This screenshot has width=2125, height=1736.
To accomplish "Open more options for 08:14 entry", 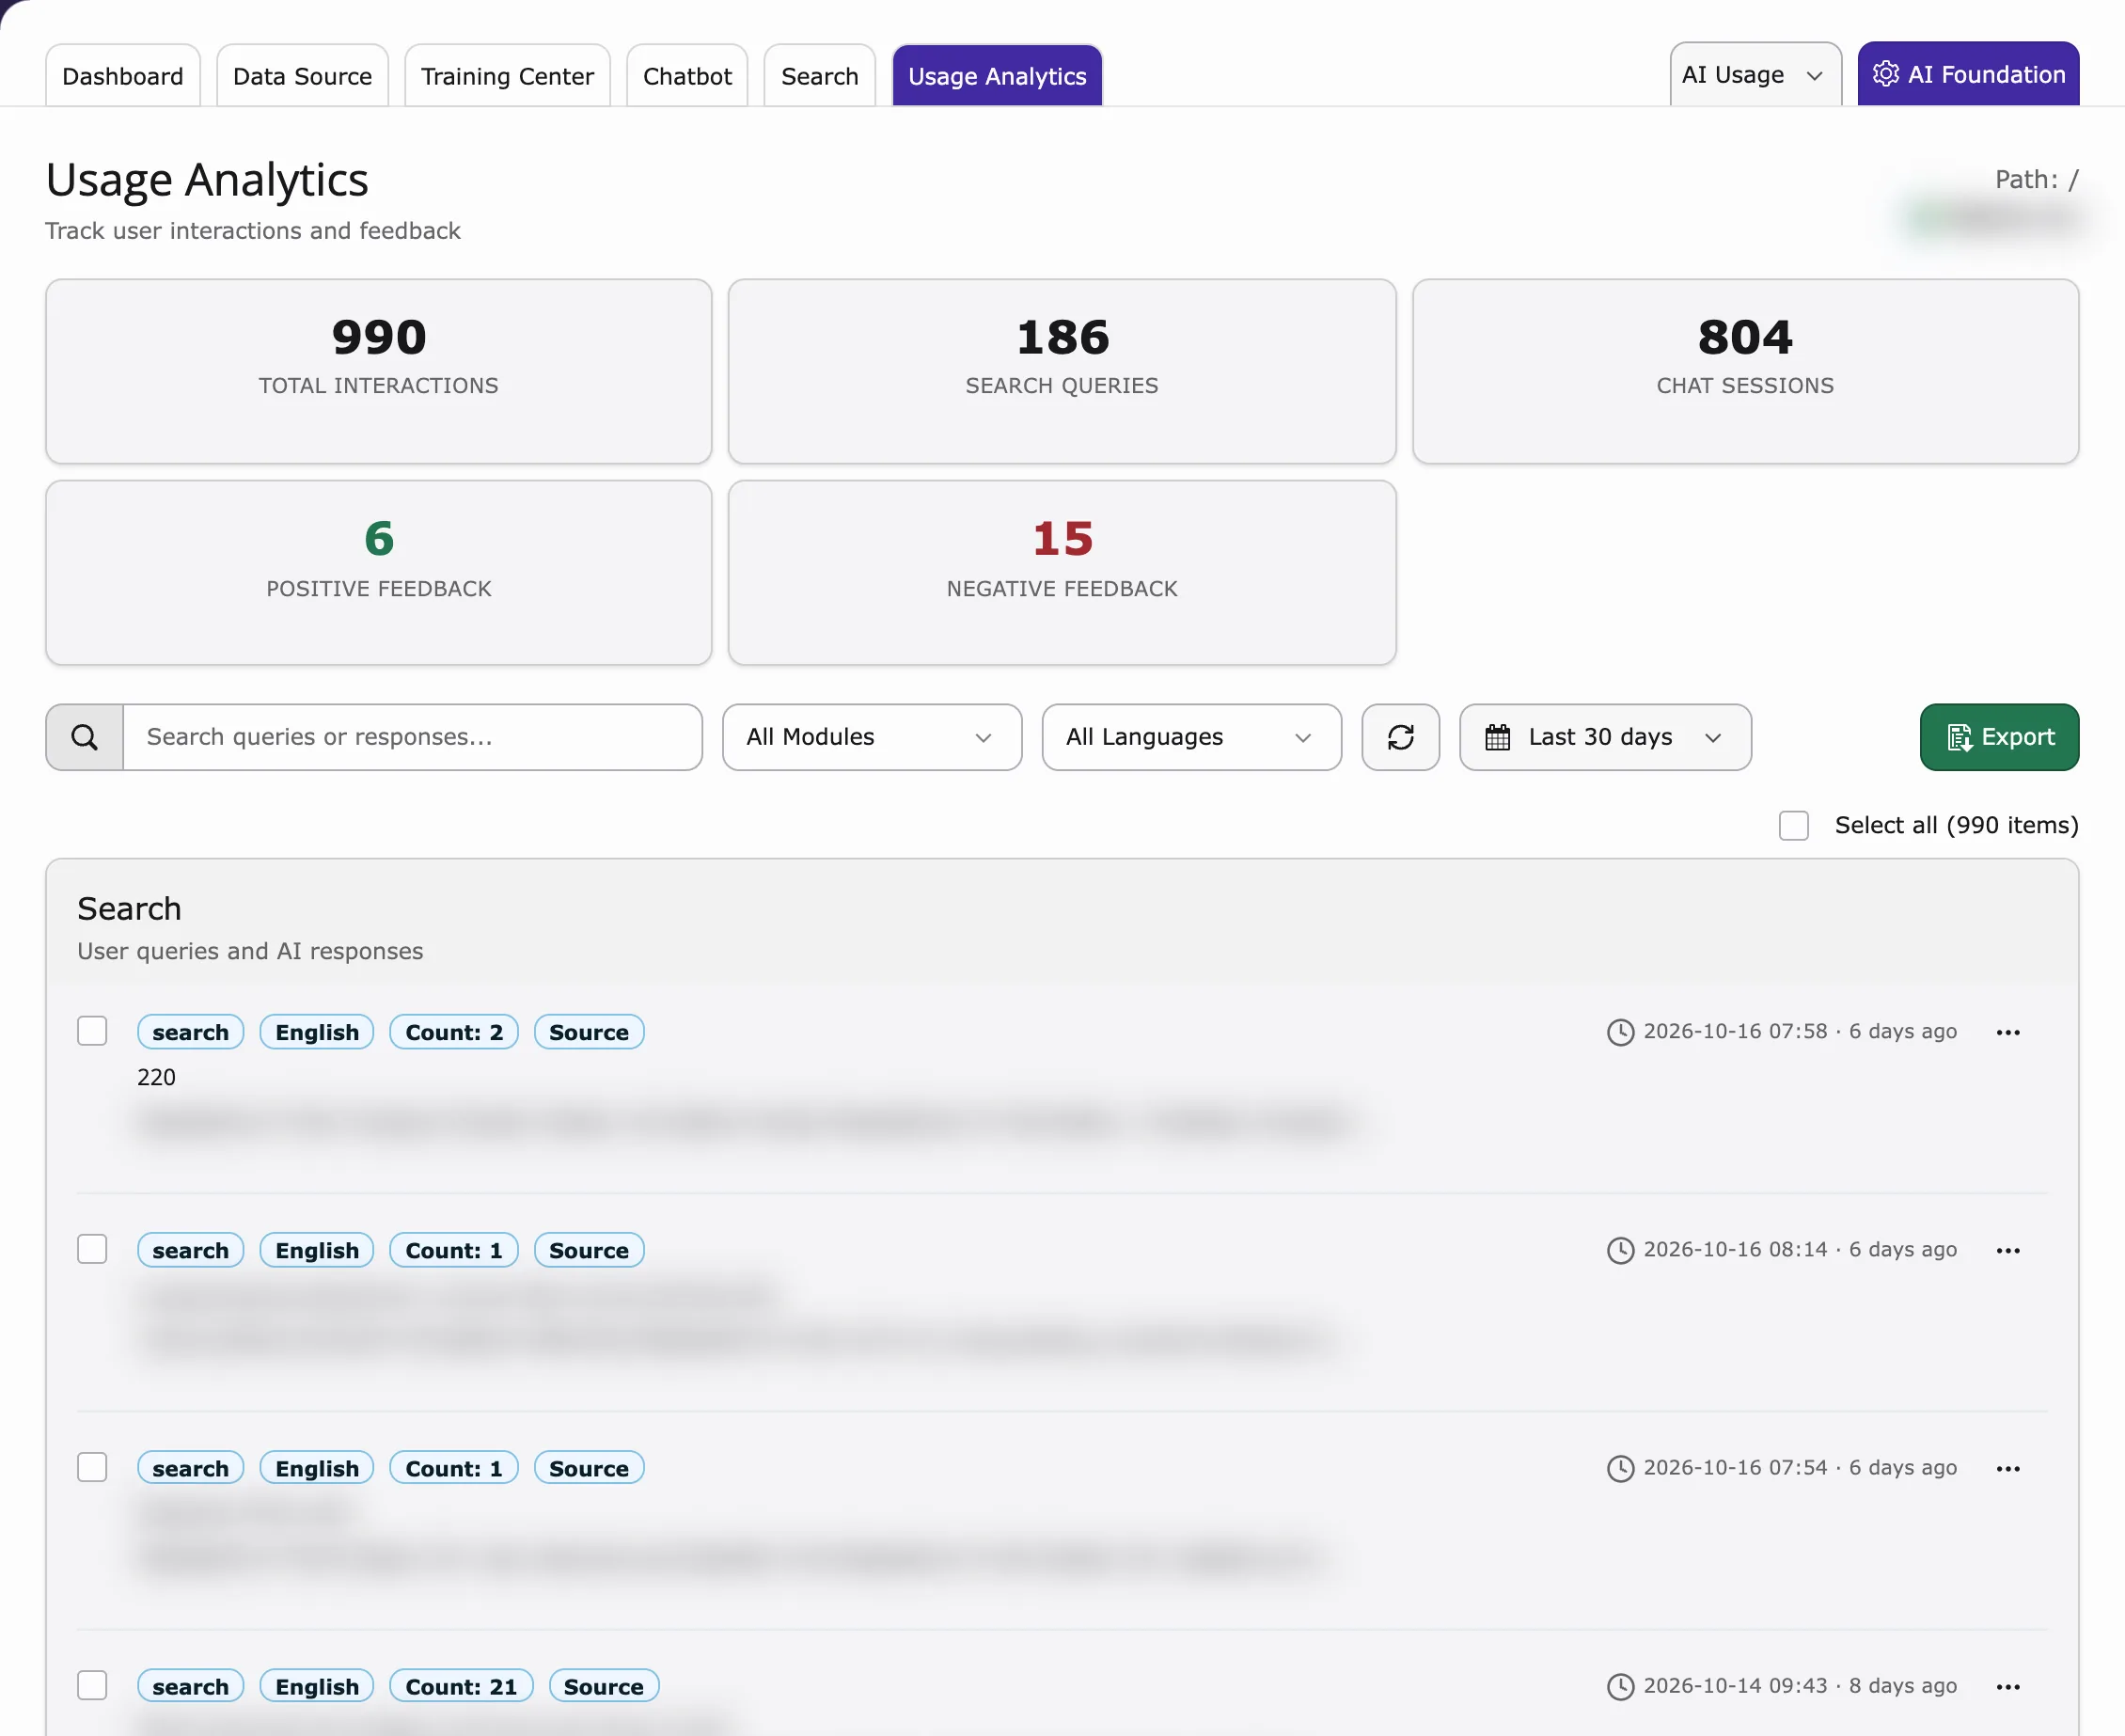I will [2008, 1250].
